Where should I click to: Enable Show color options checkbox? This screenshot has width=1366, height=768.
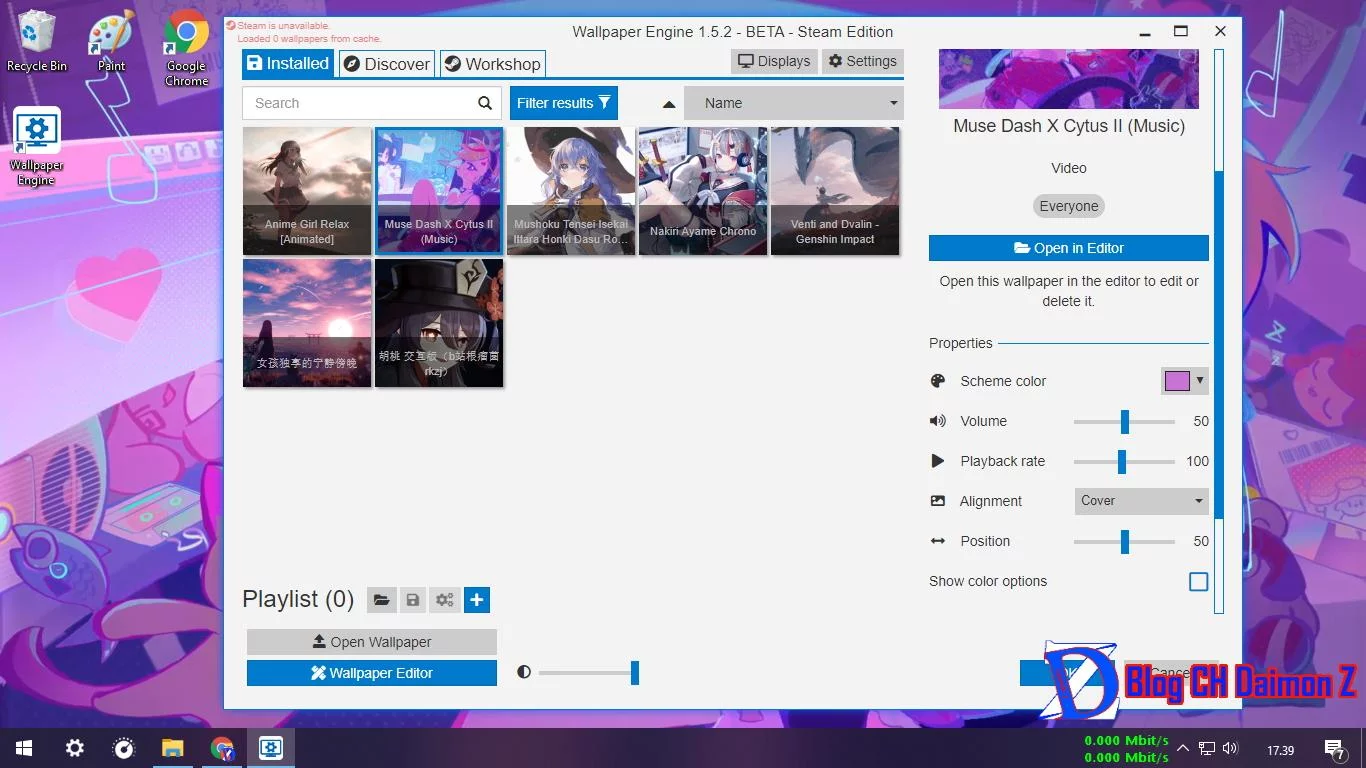point(1198,582)
